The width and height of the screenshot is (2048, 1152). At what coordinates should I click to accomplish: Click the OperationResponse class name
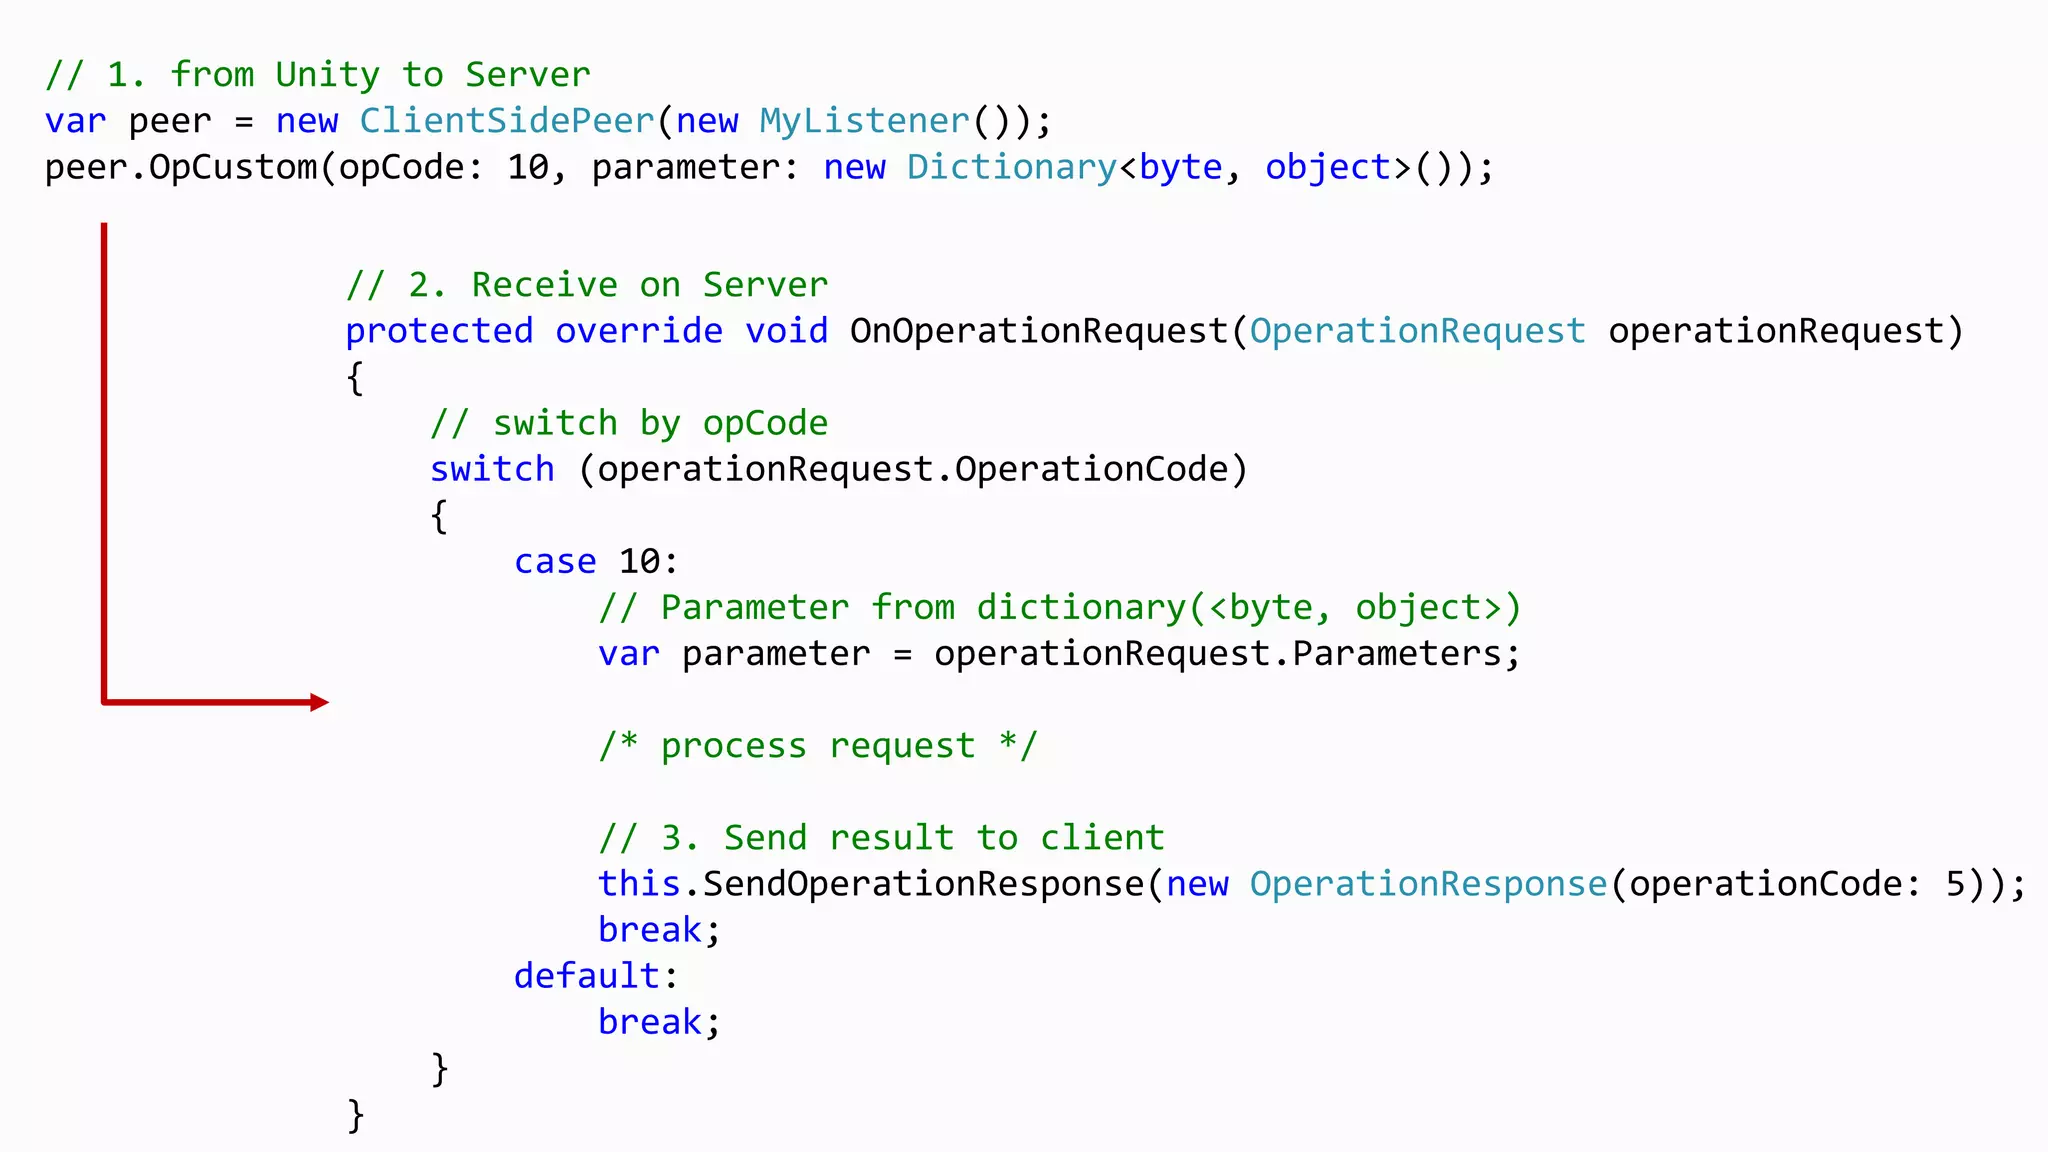[1428, 884]
